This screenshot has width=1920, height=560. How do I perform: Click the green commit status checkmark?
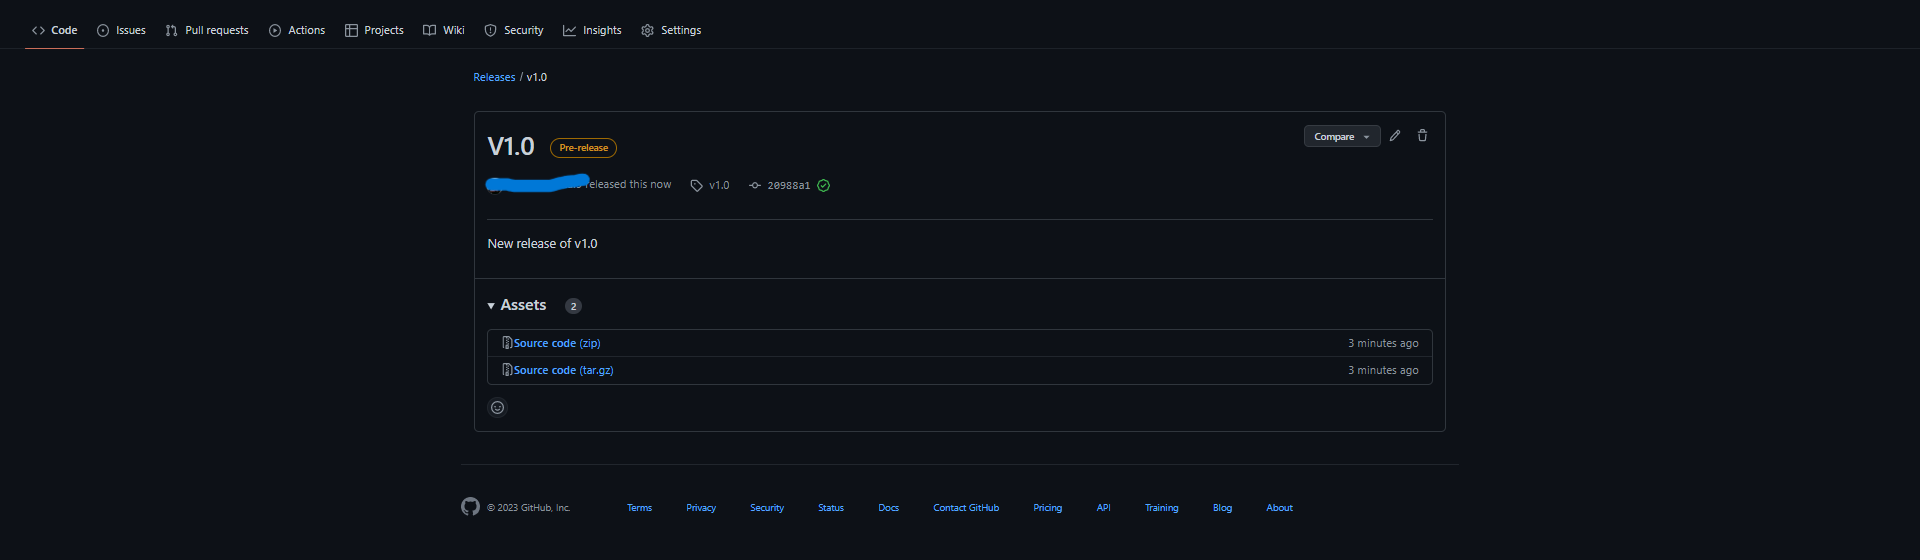[x=824, y=186]
